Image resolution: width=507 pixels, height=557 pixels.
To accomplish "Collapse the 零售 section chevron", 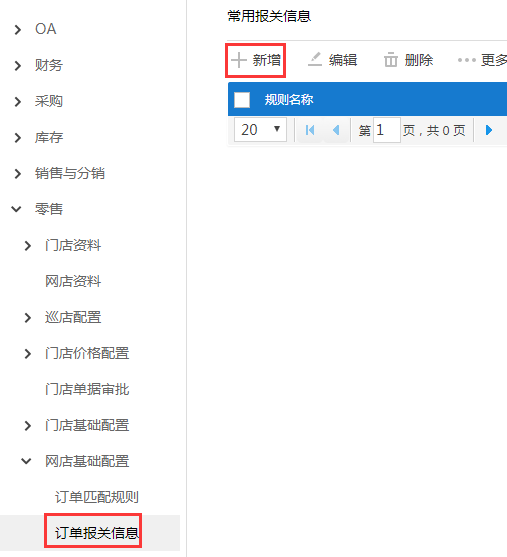I will coord(16,209).
